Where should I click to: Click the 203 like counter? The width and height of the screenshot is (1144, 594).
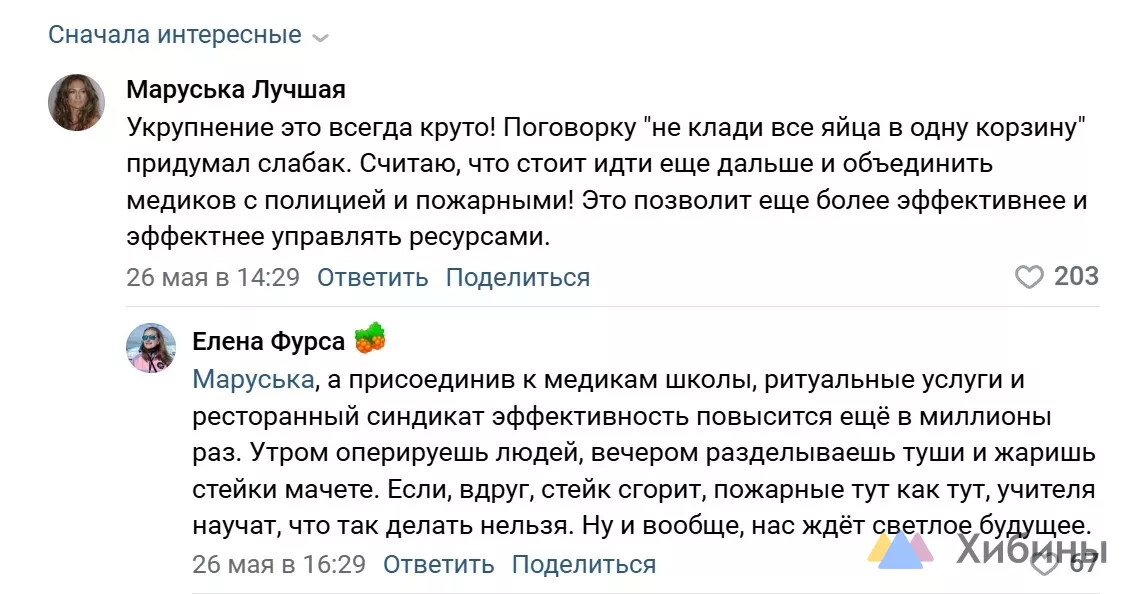pyautogui.click(x=1076, y=276)
